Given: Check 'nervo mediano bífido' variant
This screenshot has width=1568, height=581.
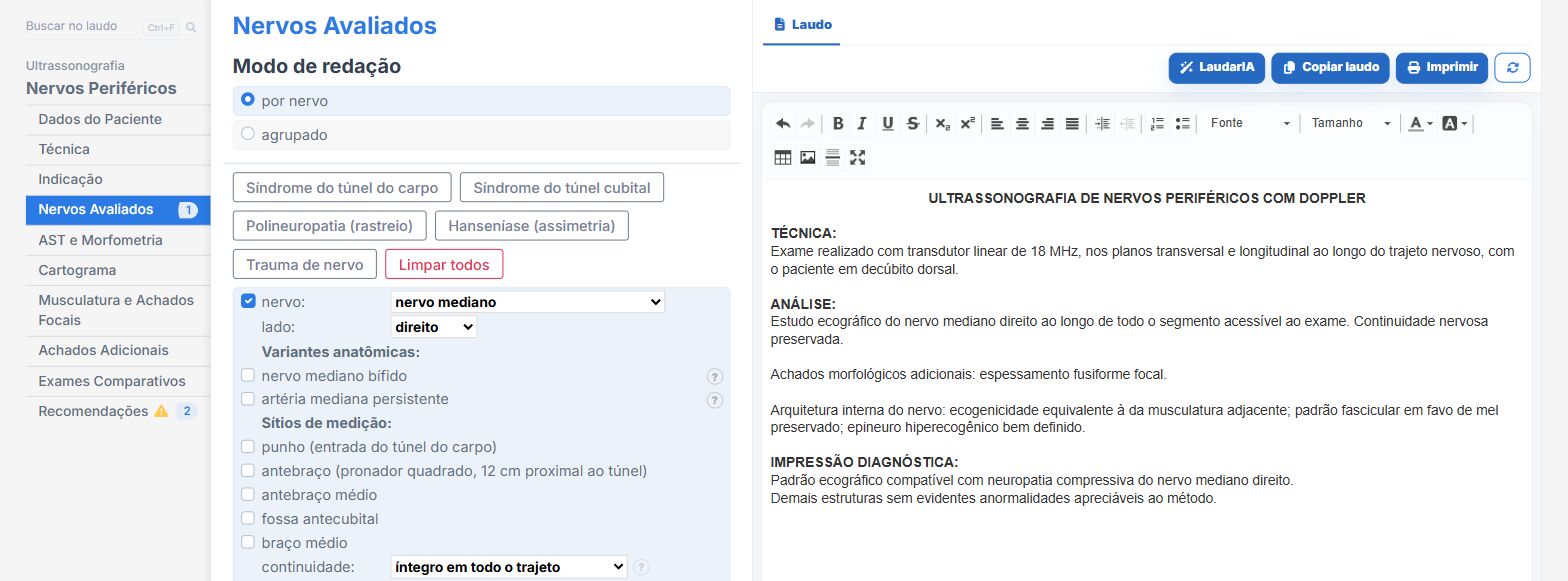Looking at the screenshot, I should (x=248, y=376).
